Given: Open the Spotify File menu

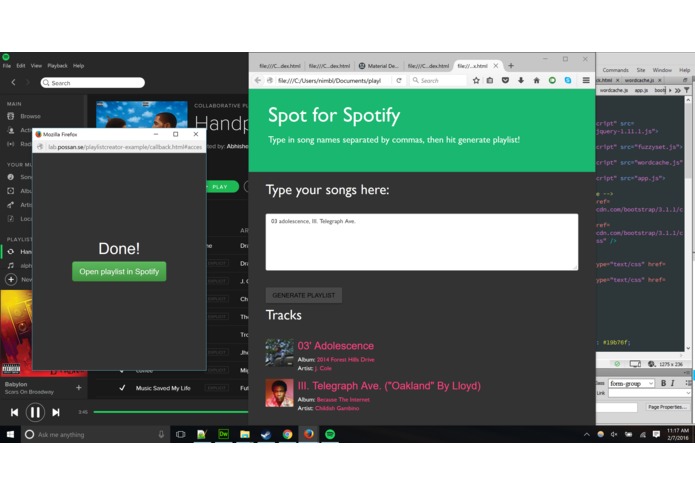Looking at the screenshot, I should pyautogui.click(x=7, y=66).
